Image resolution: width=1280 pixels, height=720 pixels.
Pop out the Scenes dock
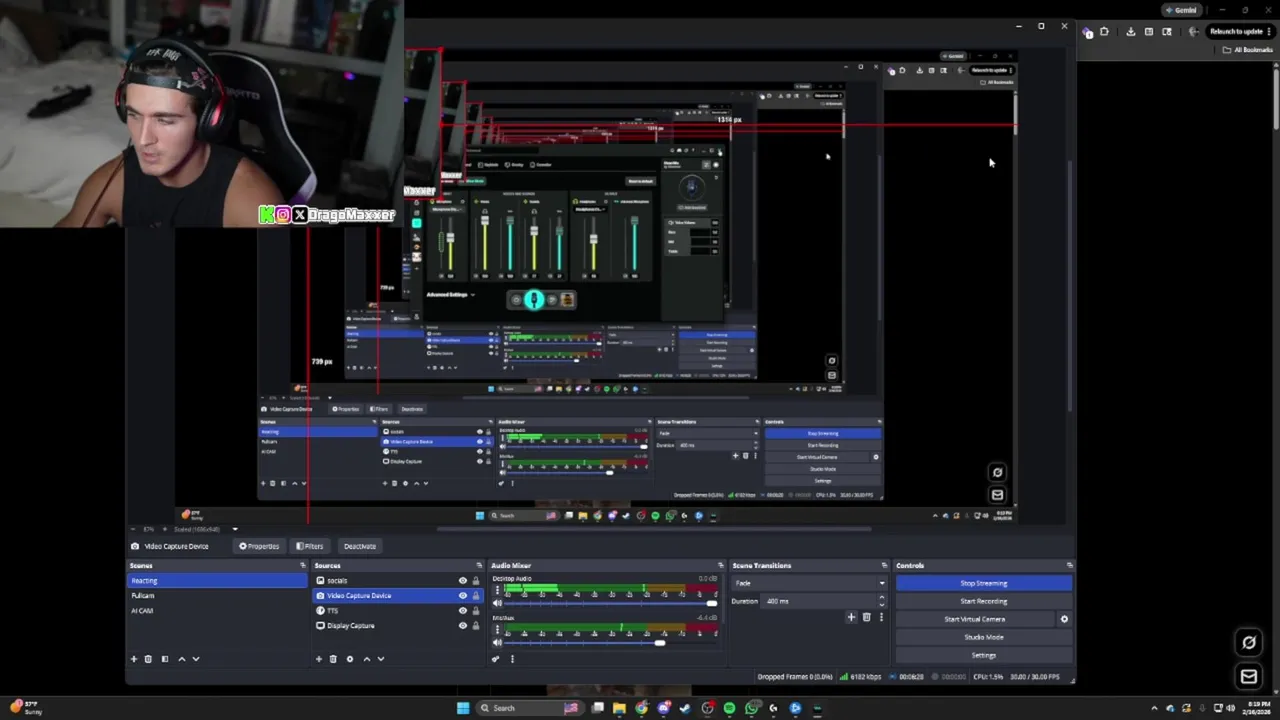[302, 566]
